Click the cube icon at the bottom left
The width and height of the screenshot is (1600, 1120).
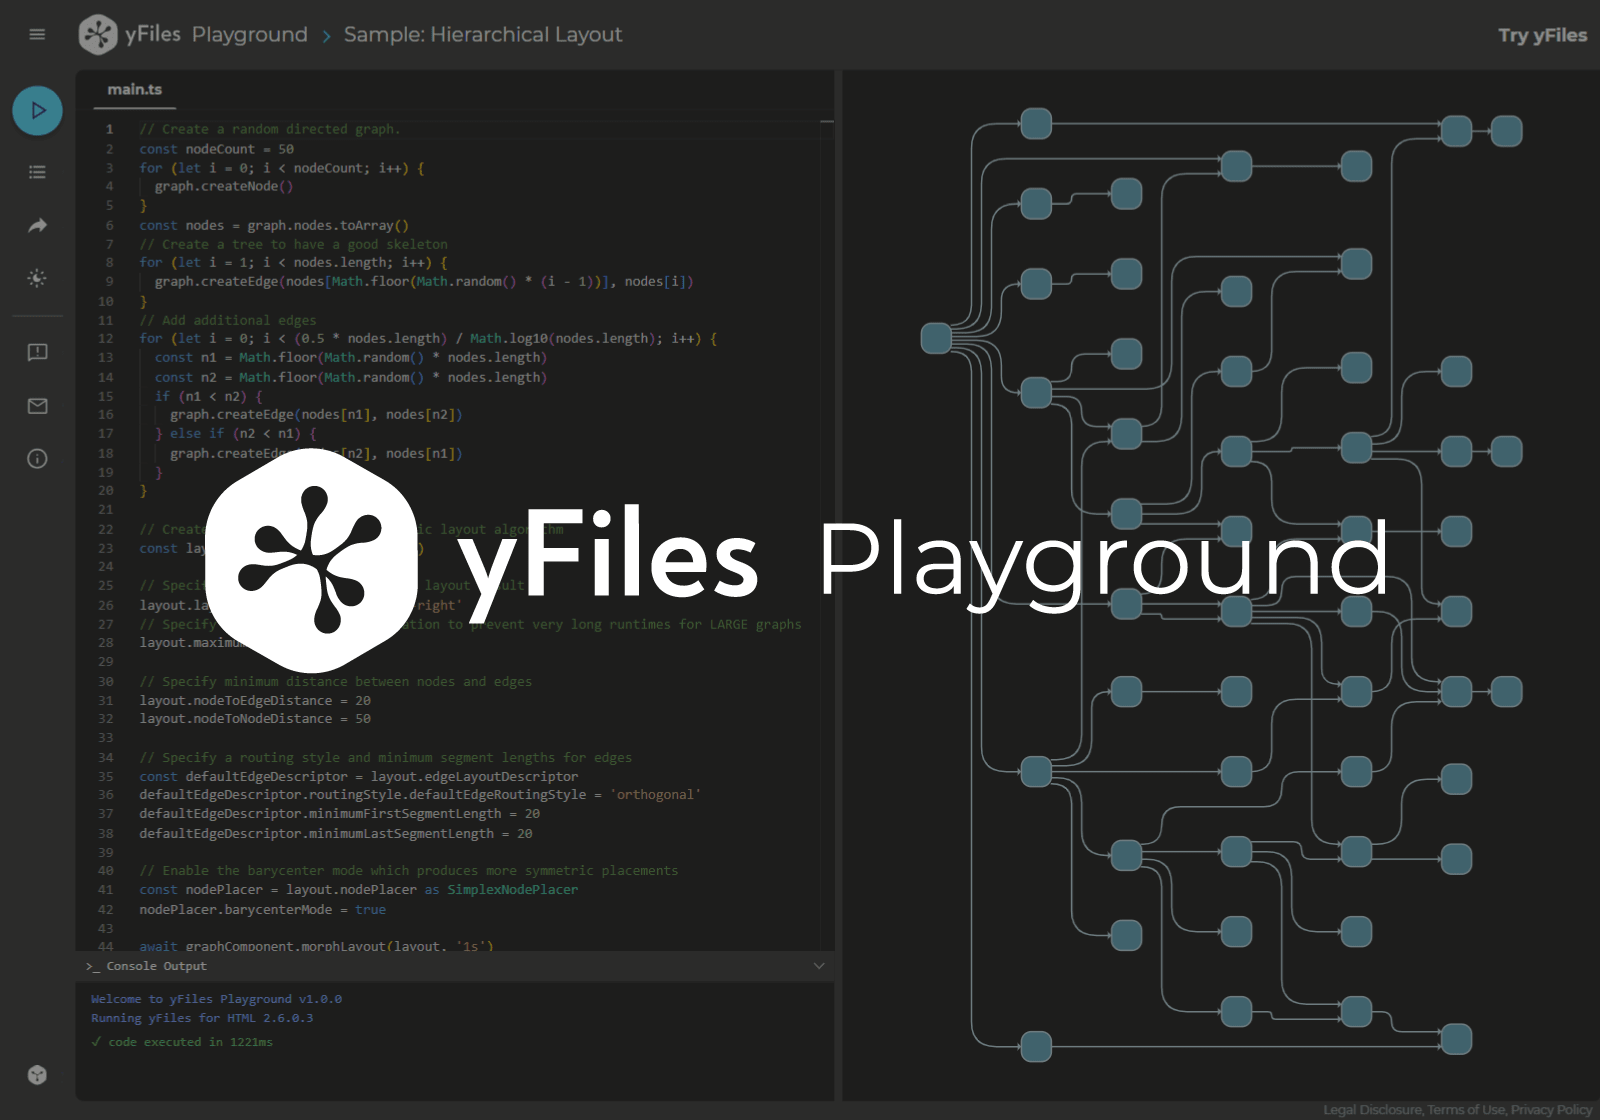(x=37, y=1075)
